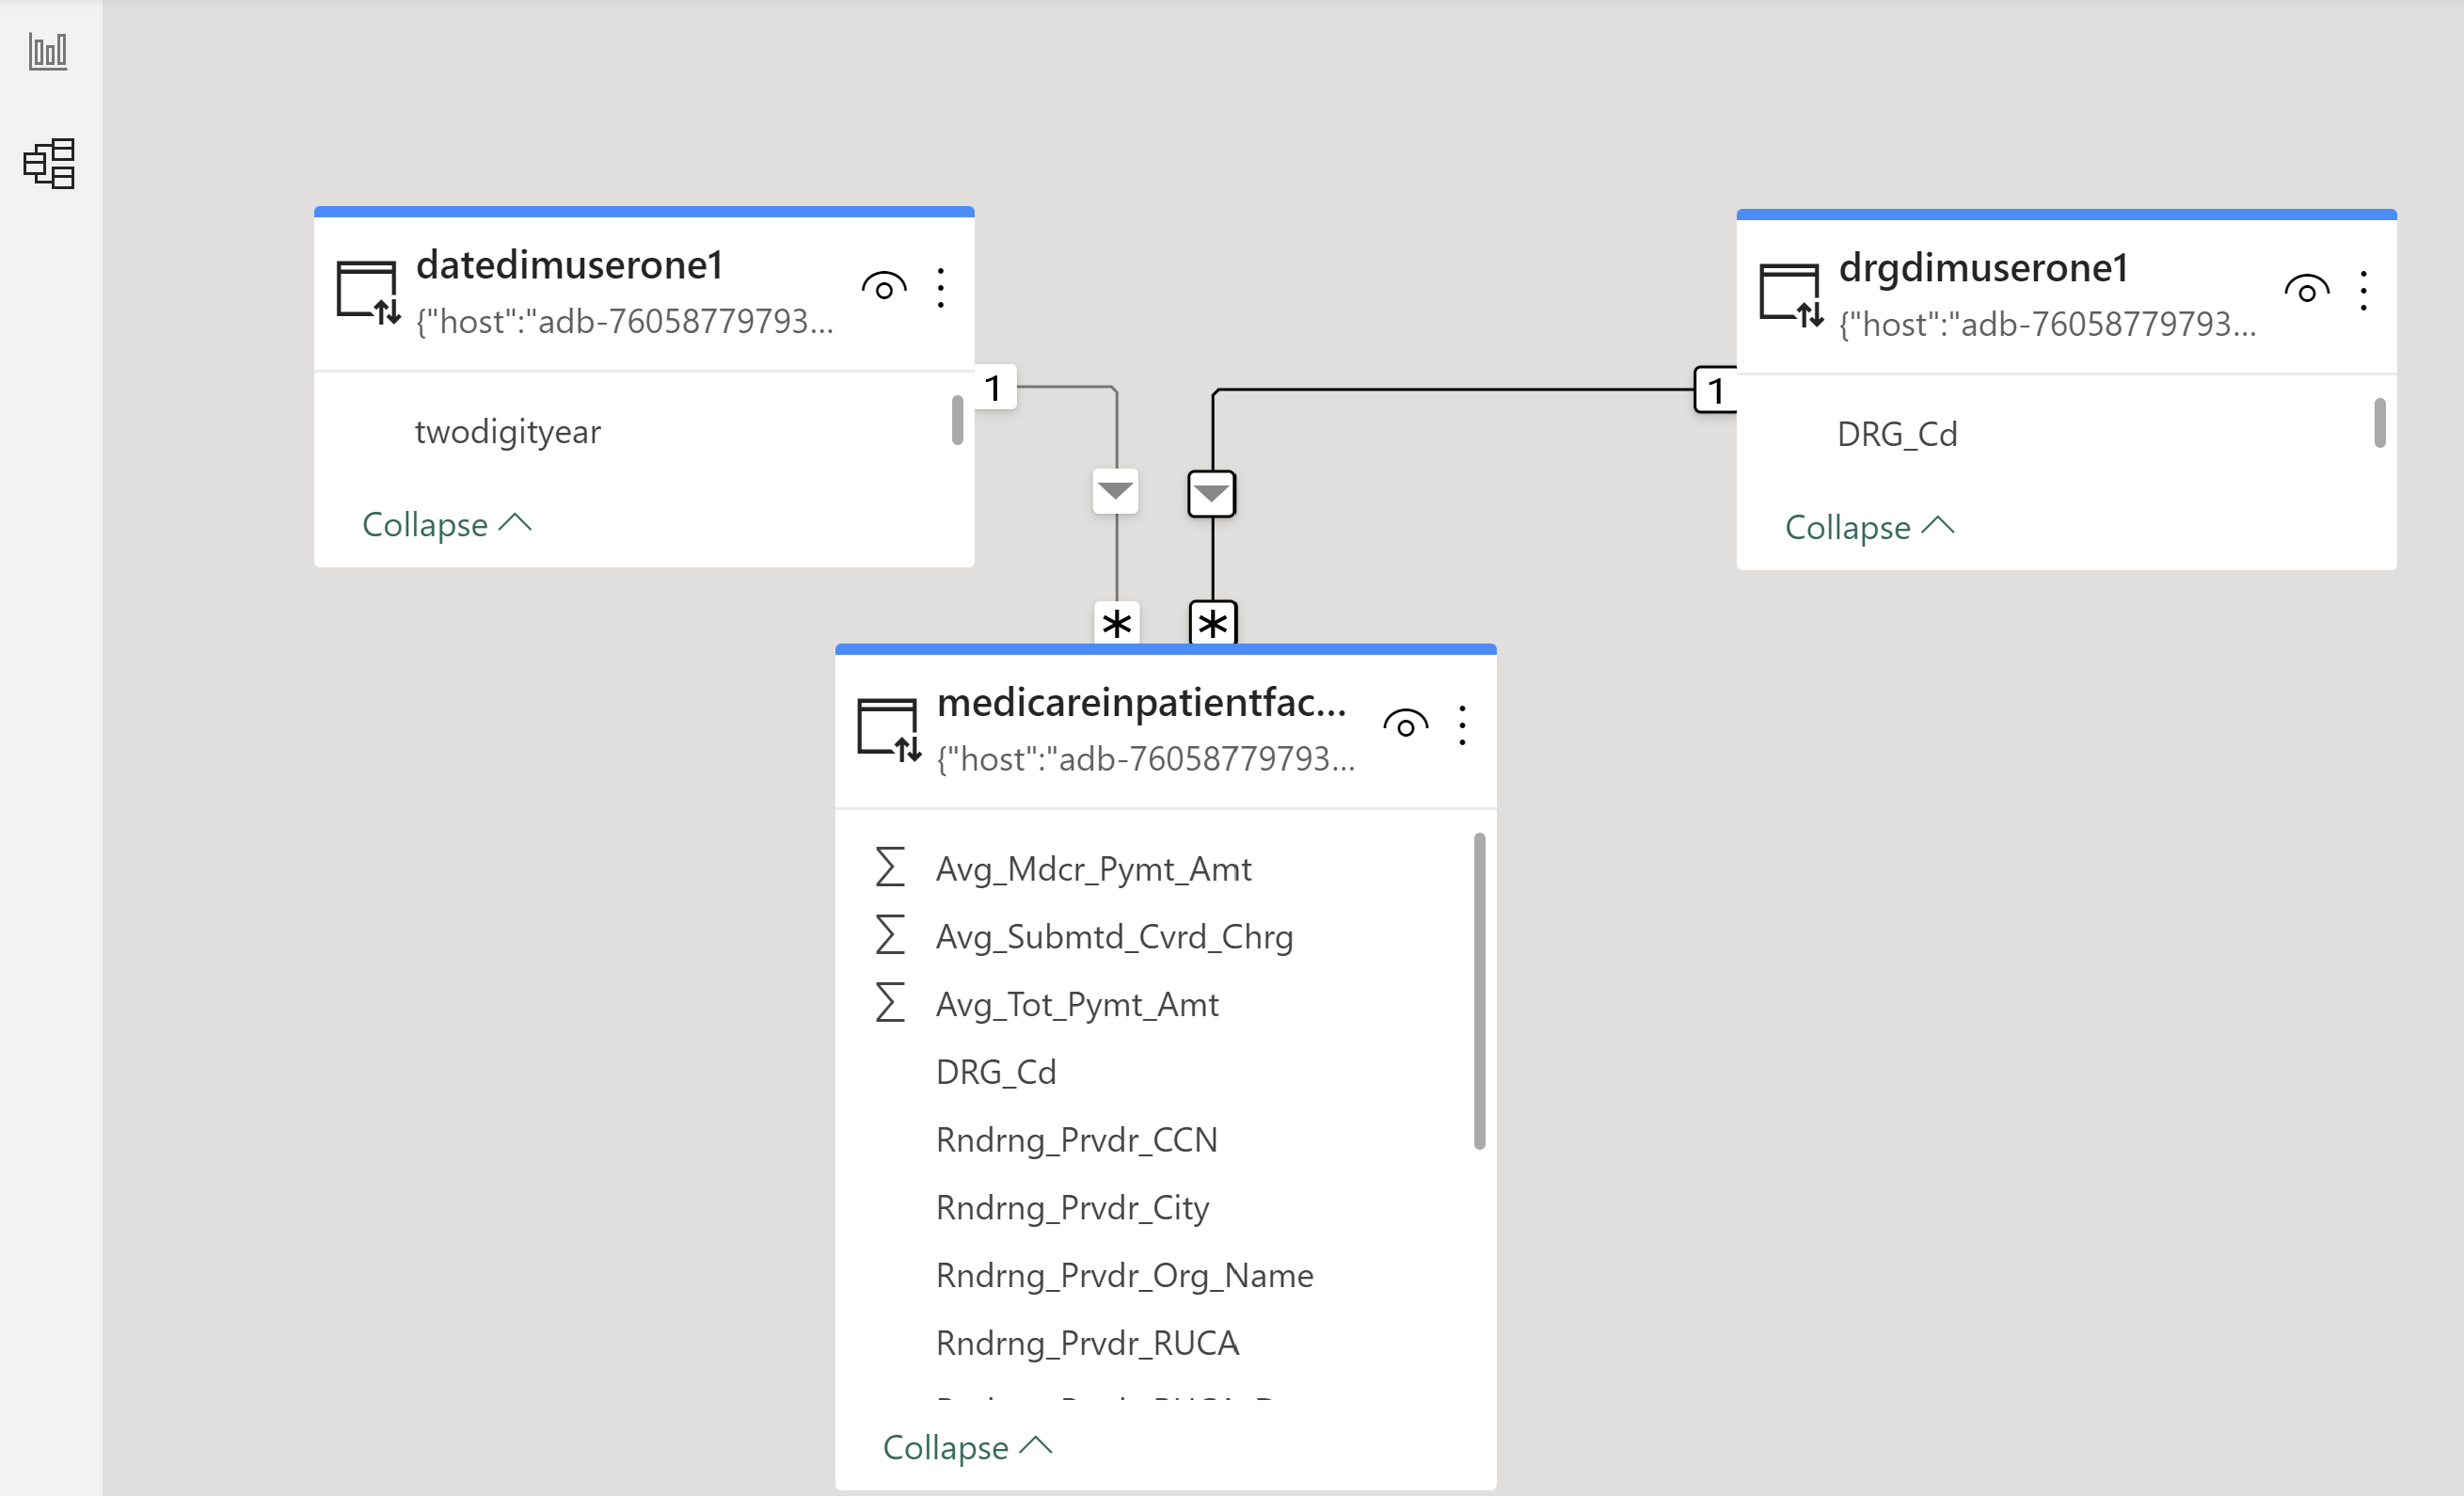This screenshot has height=1496, width=2464.
Task: Open the Report view icon in sidebar
Action: pyautogui.click(x=48, y=51)
